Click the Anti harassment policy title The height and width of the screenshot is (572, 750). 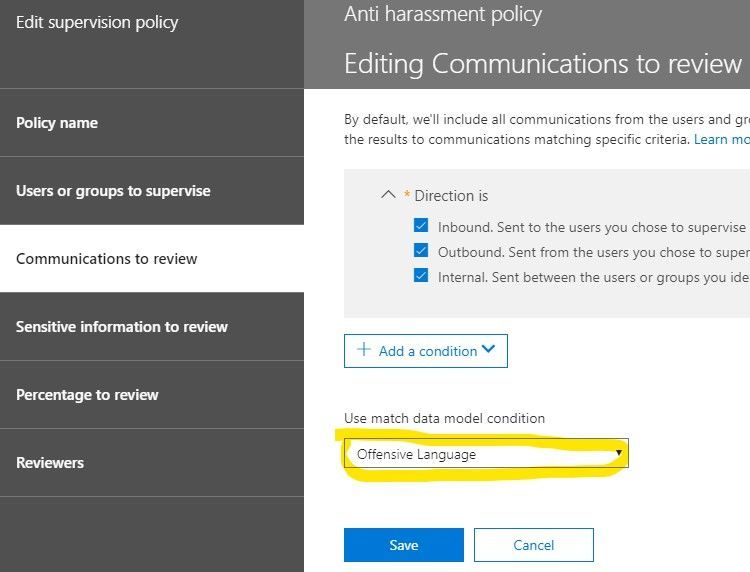[443, 14]
